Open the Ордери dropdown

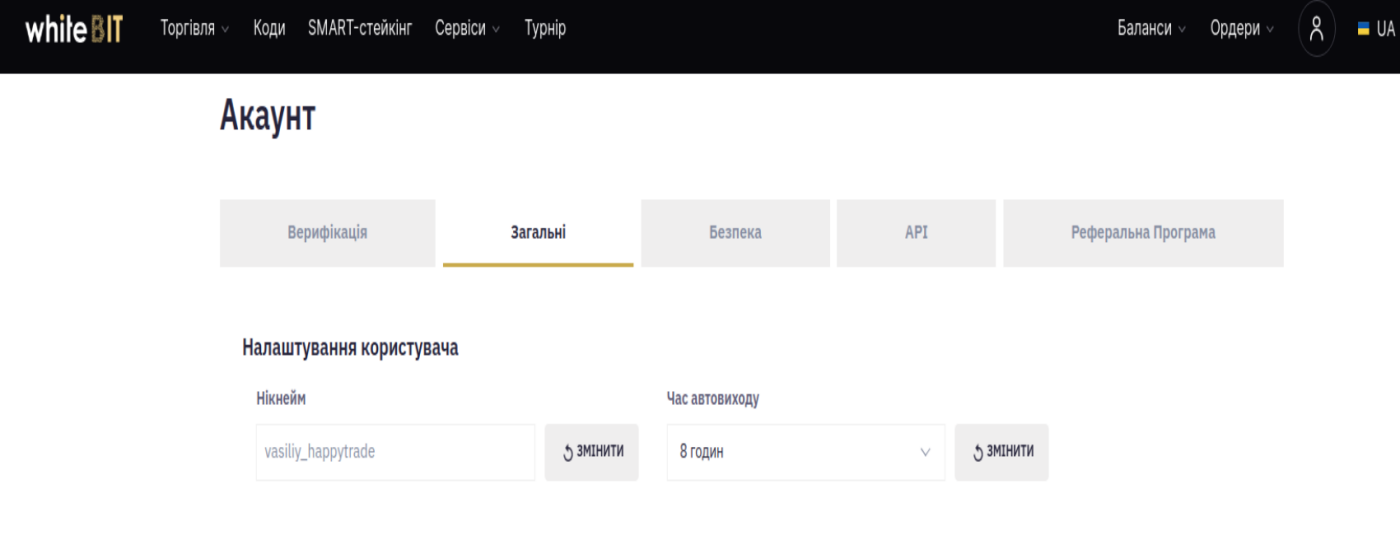1242,29
